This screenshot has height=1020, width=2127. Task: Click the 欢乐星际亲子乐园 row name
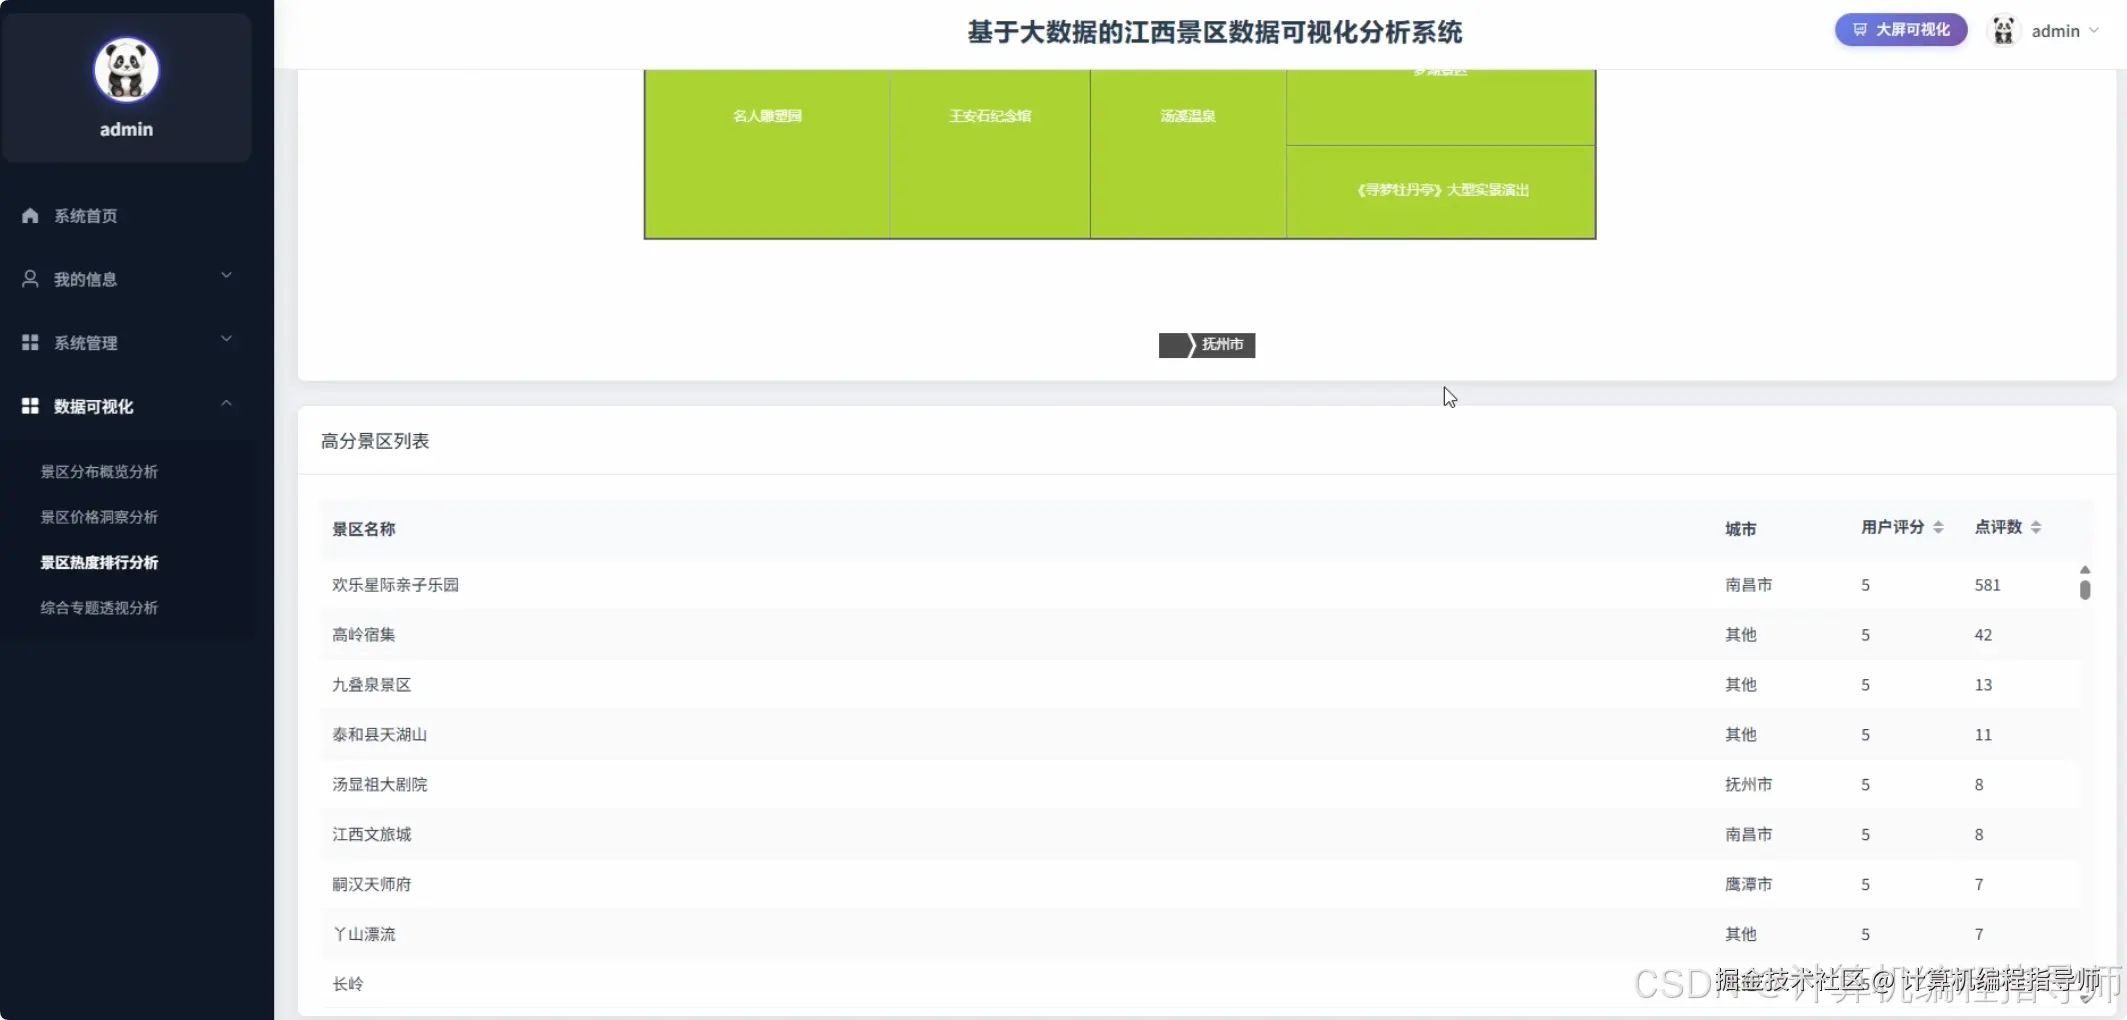pos(395,585)
